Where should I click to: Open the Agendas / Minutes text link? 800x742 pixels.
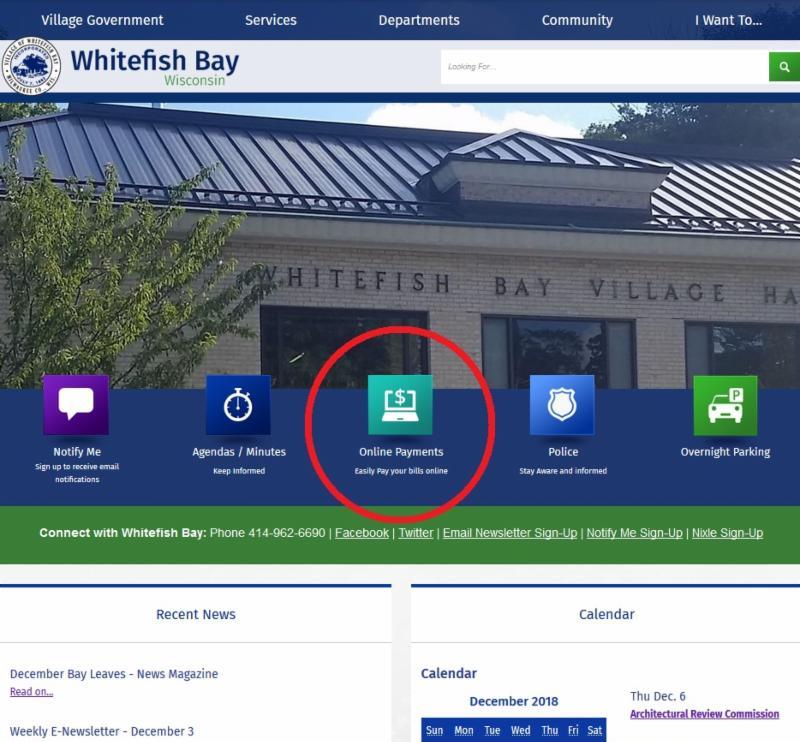239,452
